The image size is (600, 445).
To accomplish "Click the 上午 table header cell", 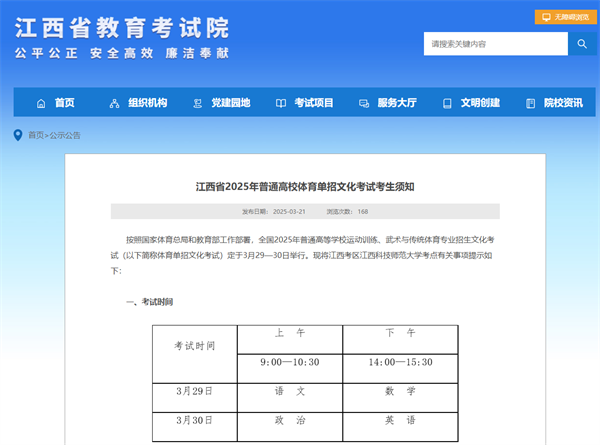I will click(x=290, y=339).
